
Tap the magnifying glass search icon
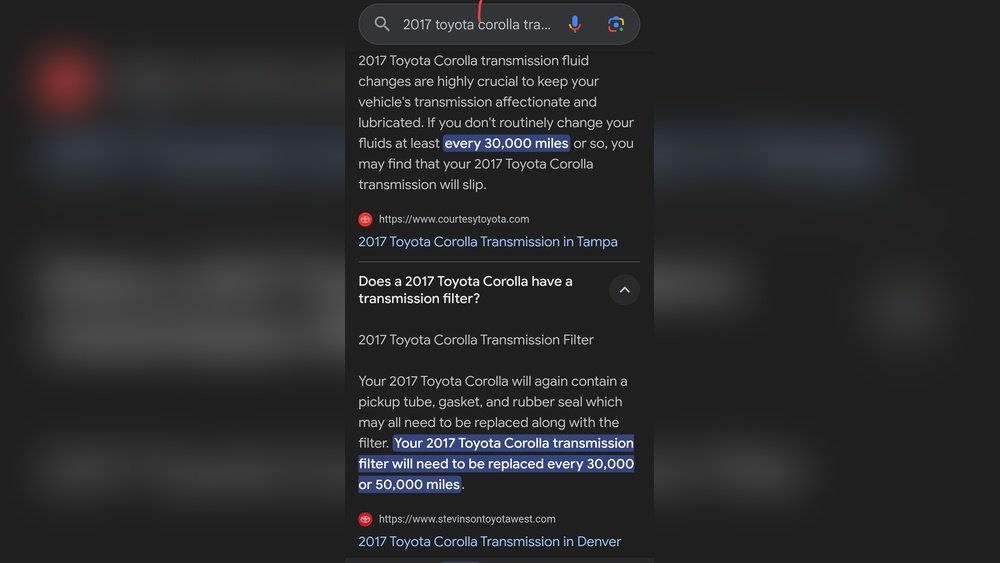[x=381, y=24]
